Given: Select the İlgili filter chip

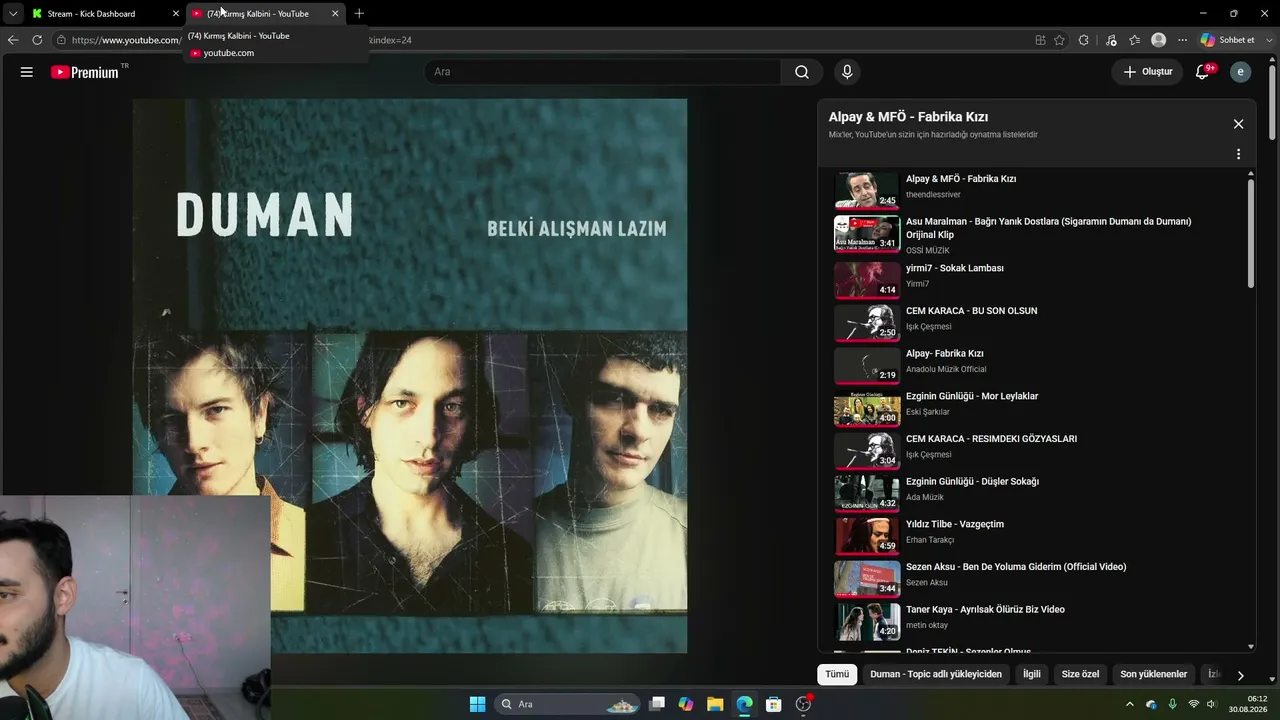Looking at the screenshot, I should (1032, 674).
